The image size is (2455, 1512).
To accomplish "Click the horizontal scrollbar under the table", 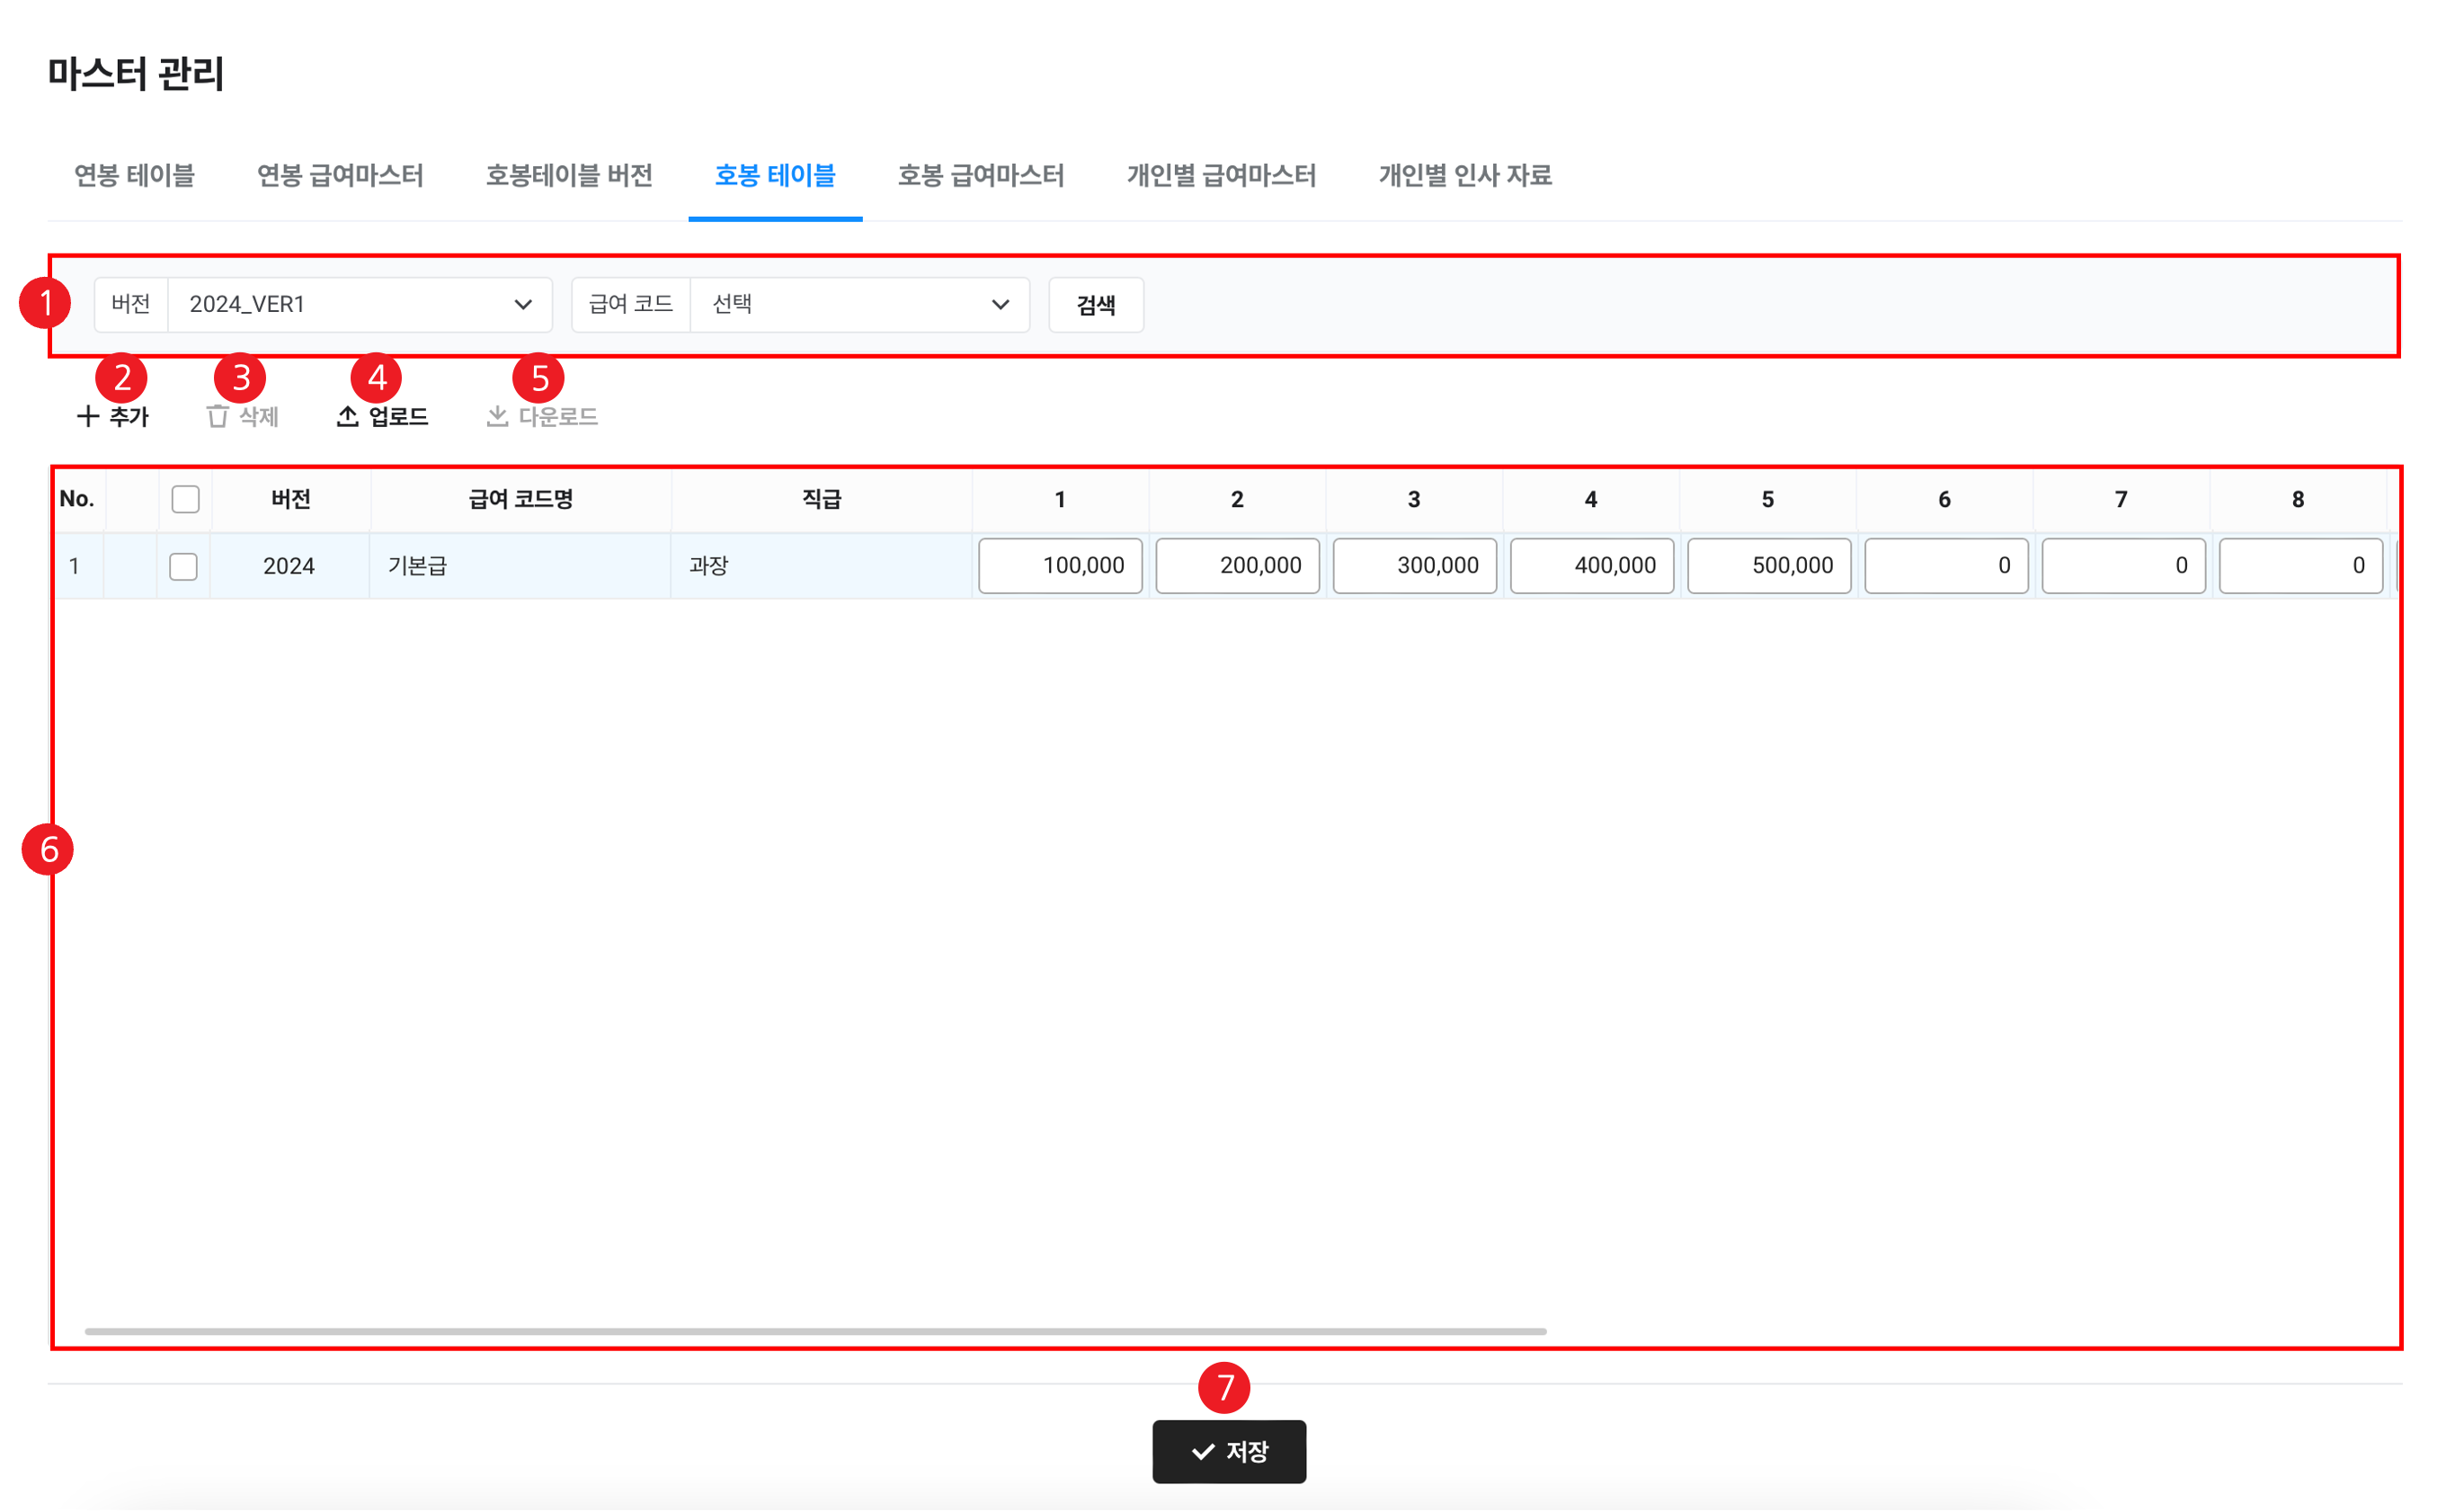I will coord(815,1331).
